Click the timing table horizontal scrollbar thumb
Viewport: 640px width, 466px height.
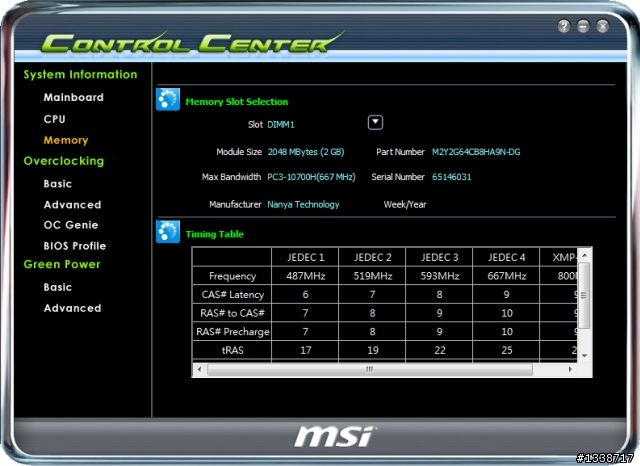(x=370, y=369)
